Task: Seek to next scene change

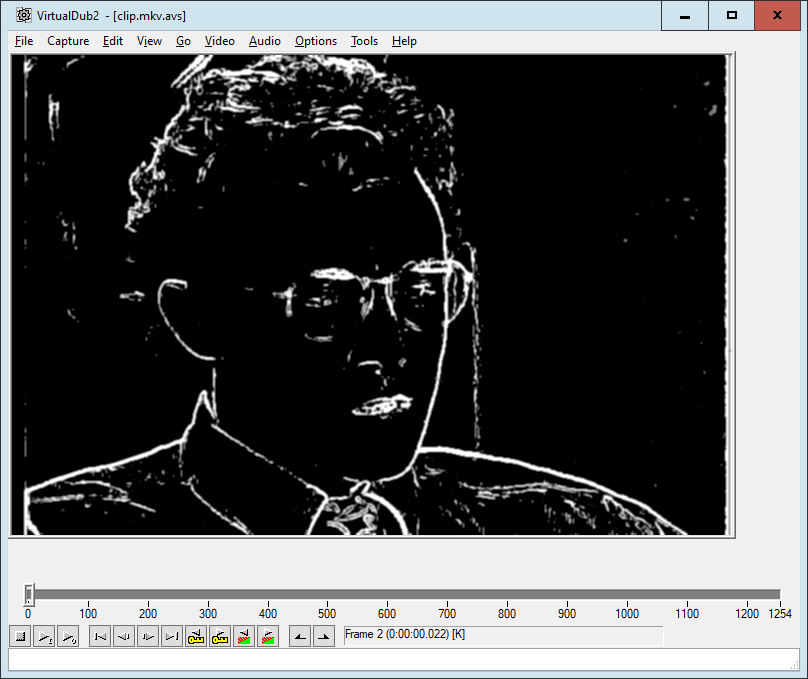Action: click(x=268, y=636)
